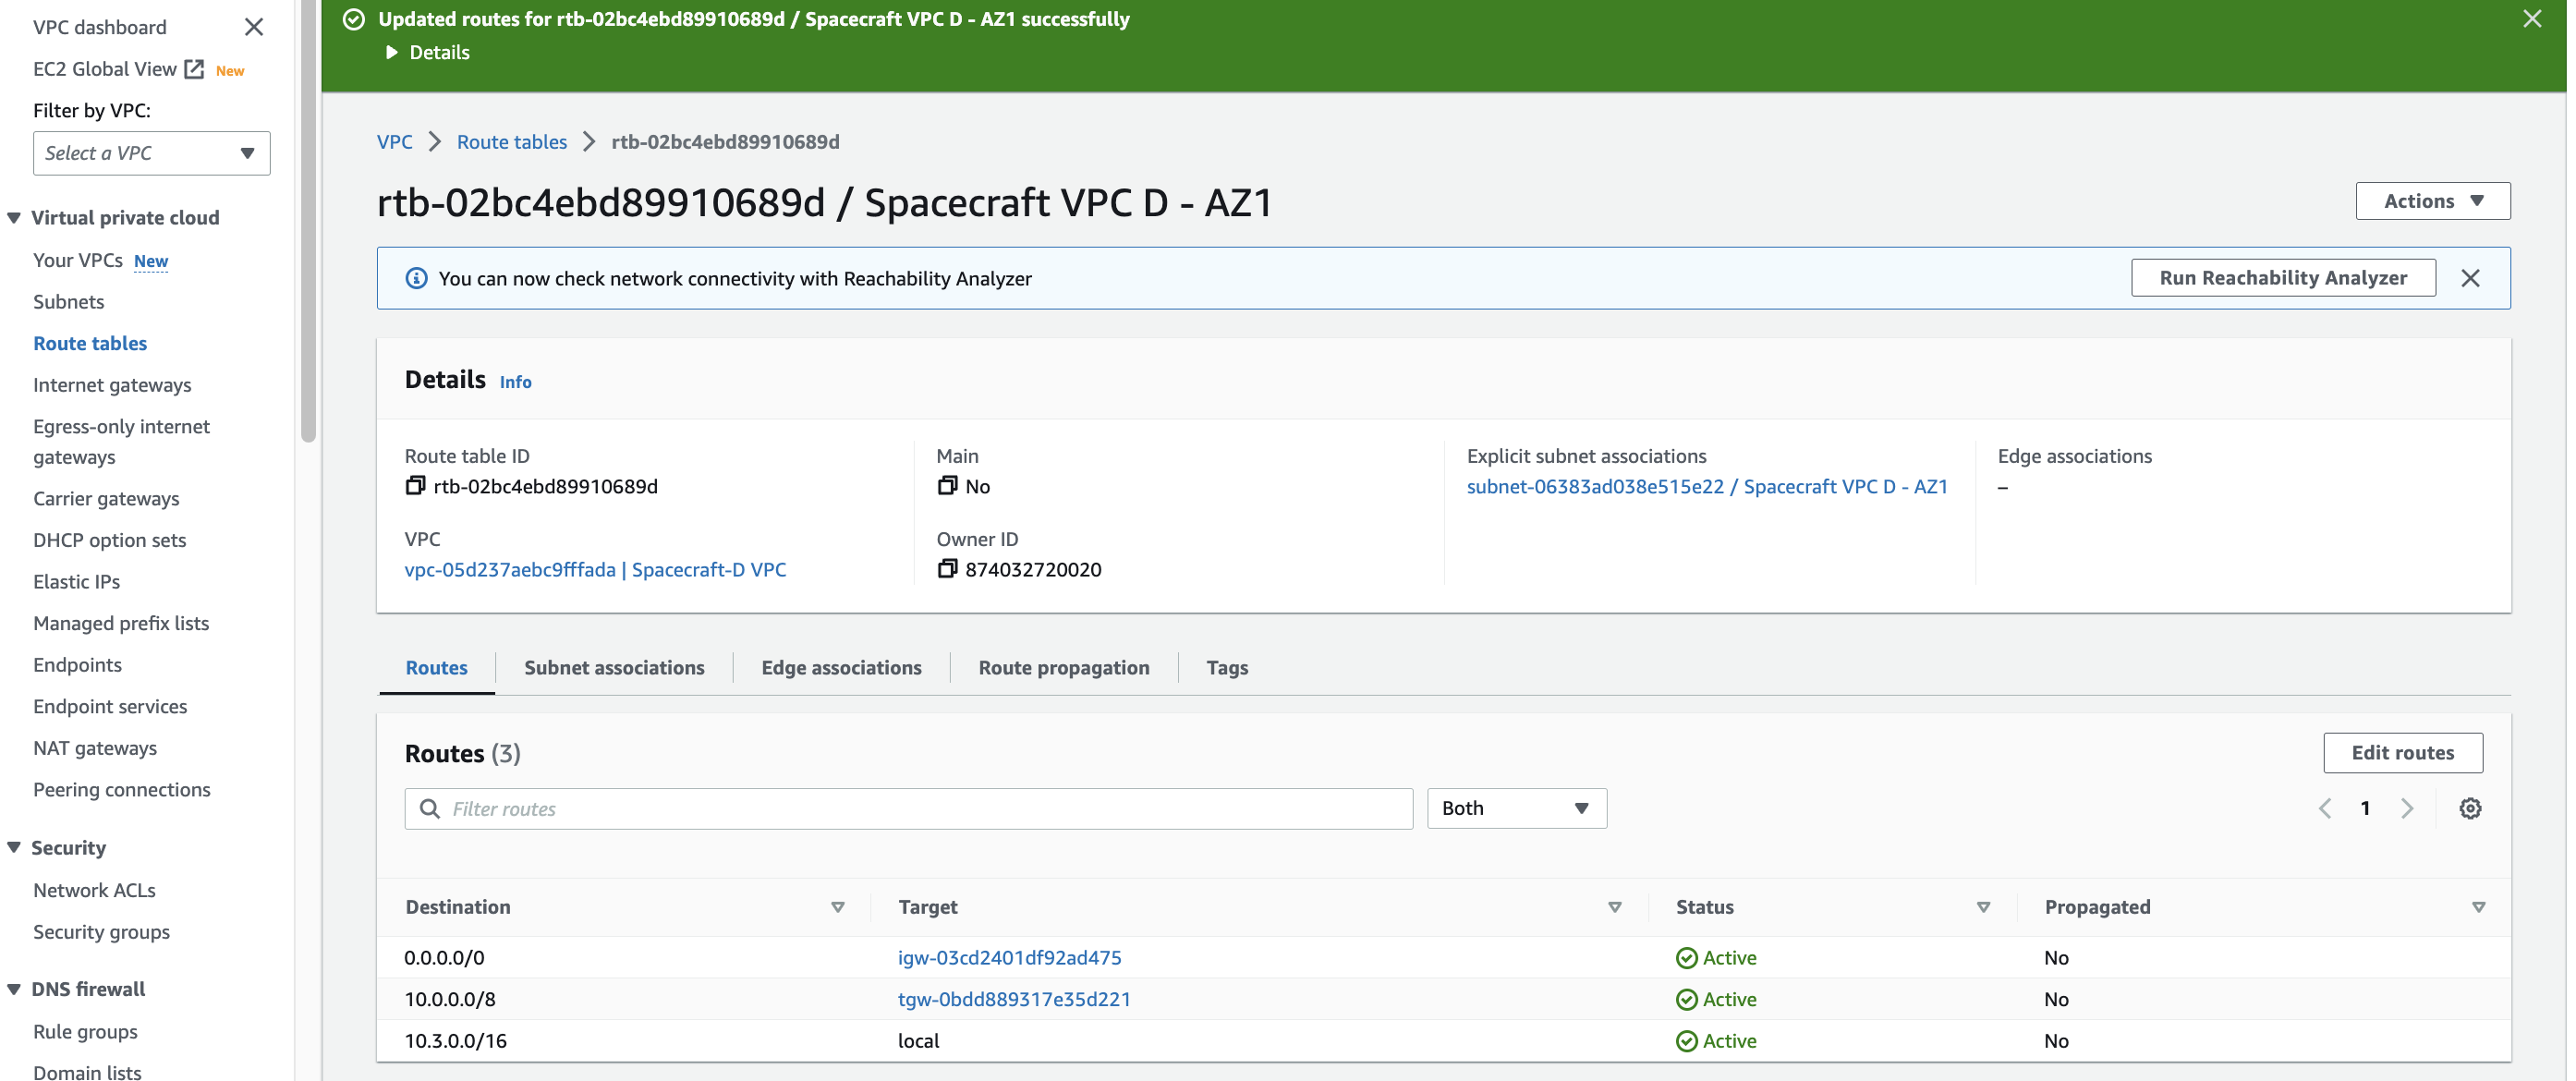Screen dimensions: 2576x1081
Task: Go to next page of routes
Action: [2407, 808]
